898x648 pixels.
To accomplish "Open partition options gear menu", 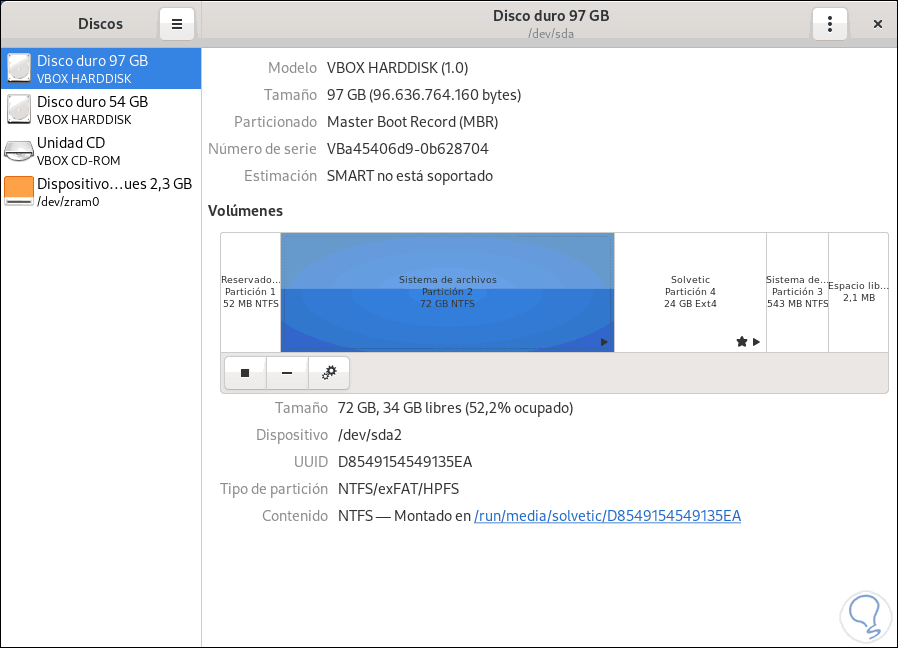I will 329,373.
